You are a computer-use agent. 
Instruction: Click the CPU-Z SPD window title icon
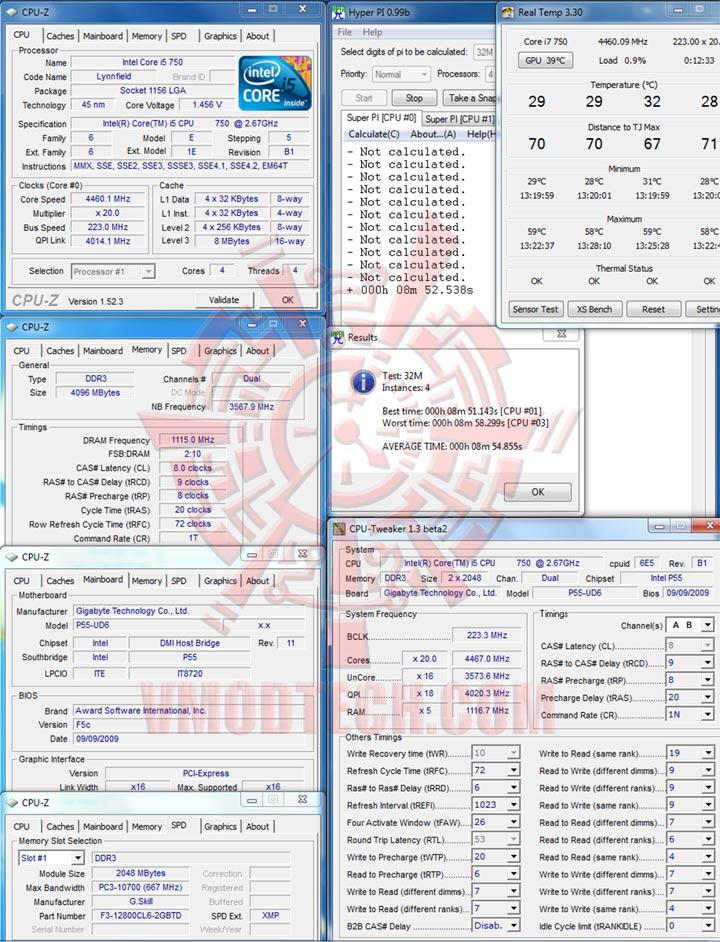click(x=12, y=803)
